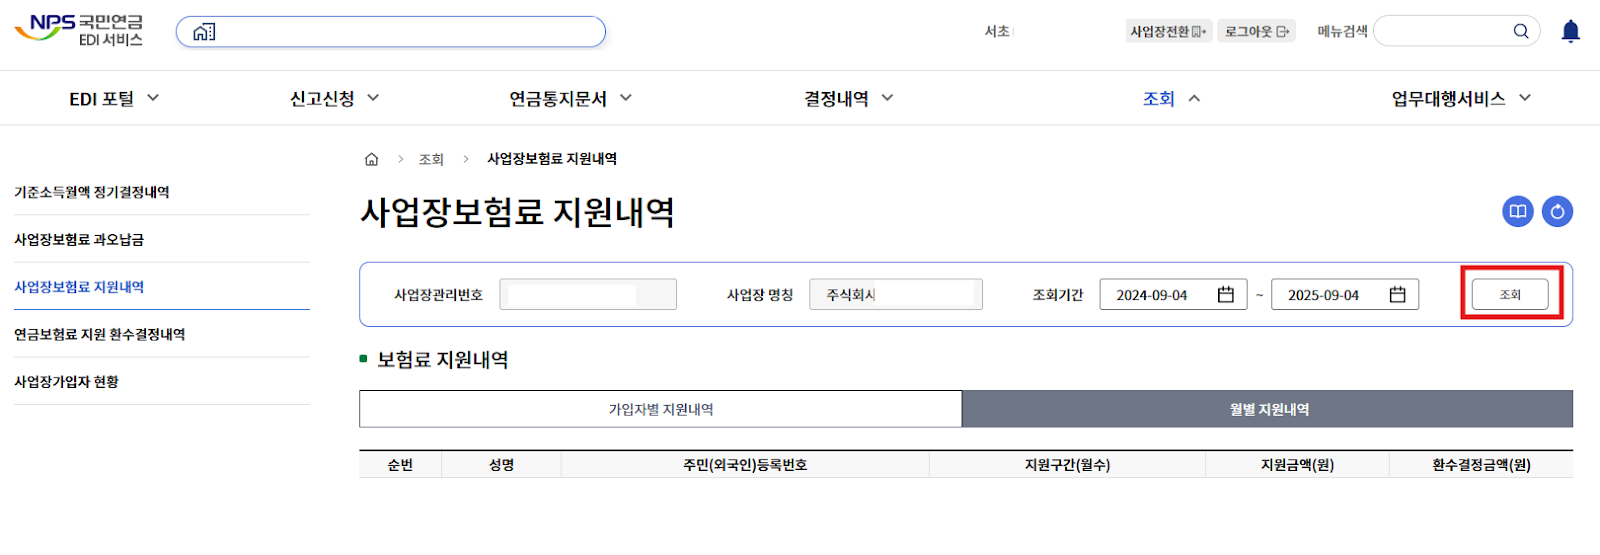Image resolution: width=1600 pixels, height=555 pixels.
Task: Click the 로그아웃 button
Action: pyautogui.click(x=1256, y=32)
